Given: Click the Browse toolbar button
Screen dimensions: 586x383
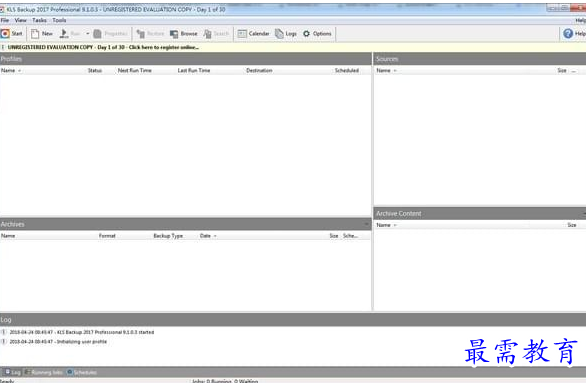Looking at the screenshot, I should click(183, 34).
